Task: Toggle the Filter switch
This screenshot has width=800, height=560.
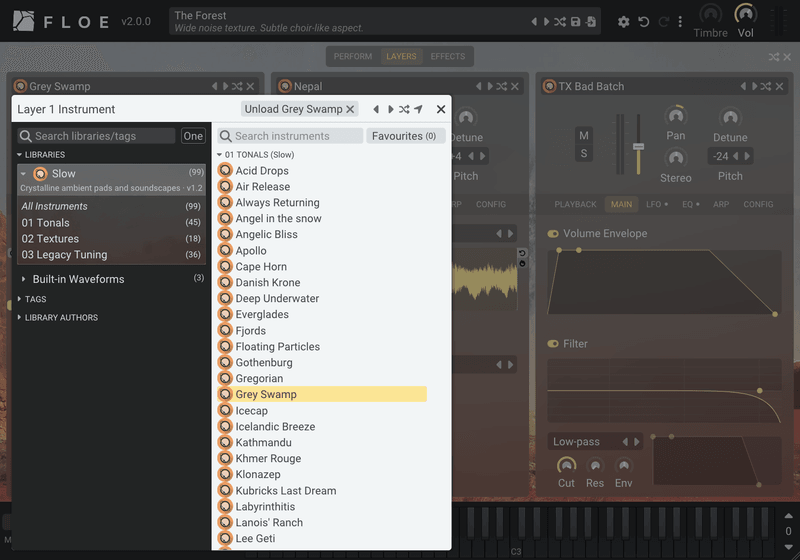Action: pos(553,344)
